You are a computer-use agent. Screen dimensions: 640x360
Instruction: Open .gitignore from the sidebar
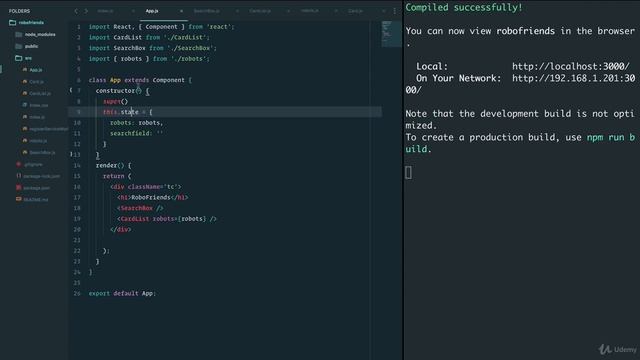coord(33,164)
